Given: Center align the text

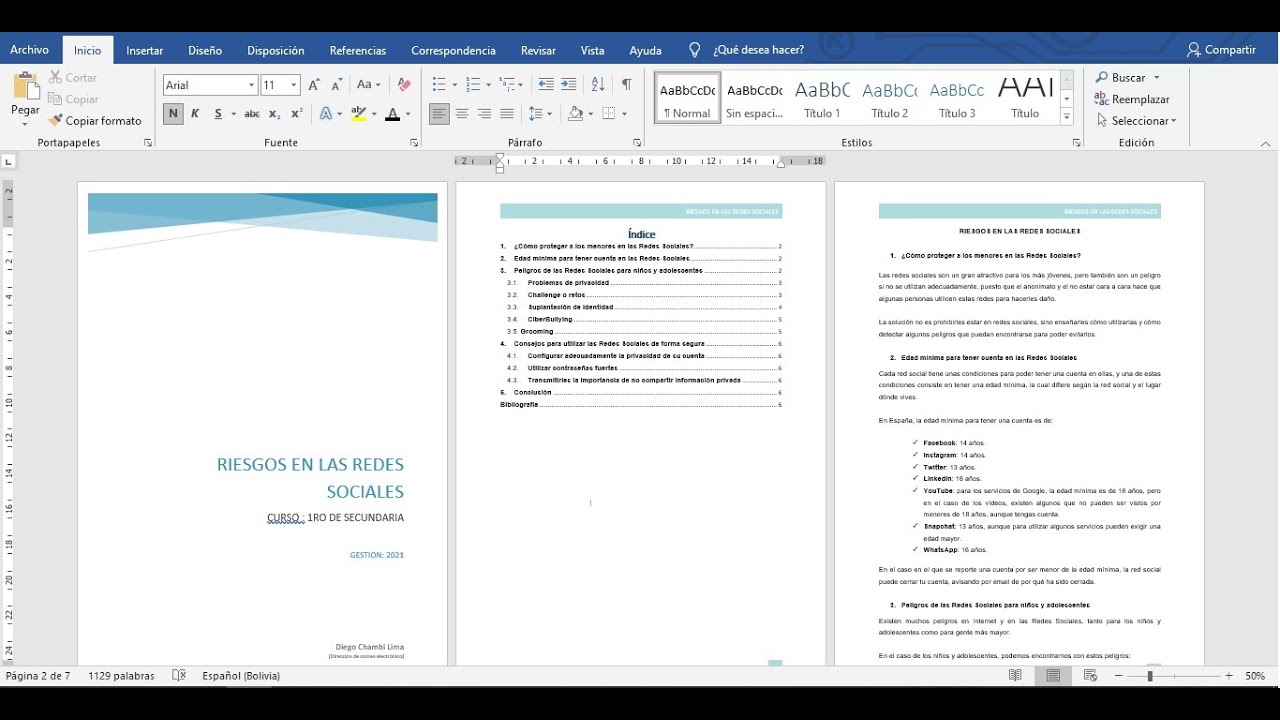Looking at the screenshot, I should (x=462, y=114).
